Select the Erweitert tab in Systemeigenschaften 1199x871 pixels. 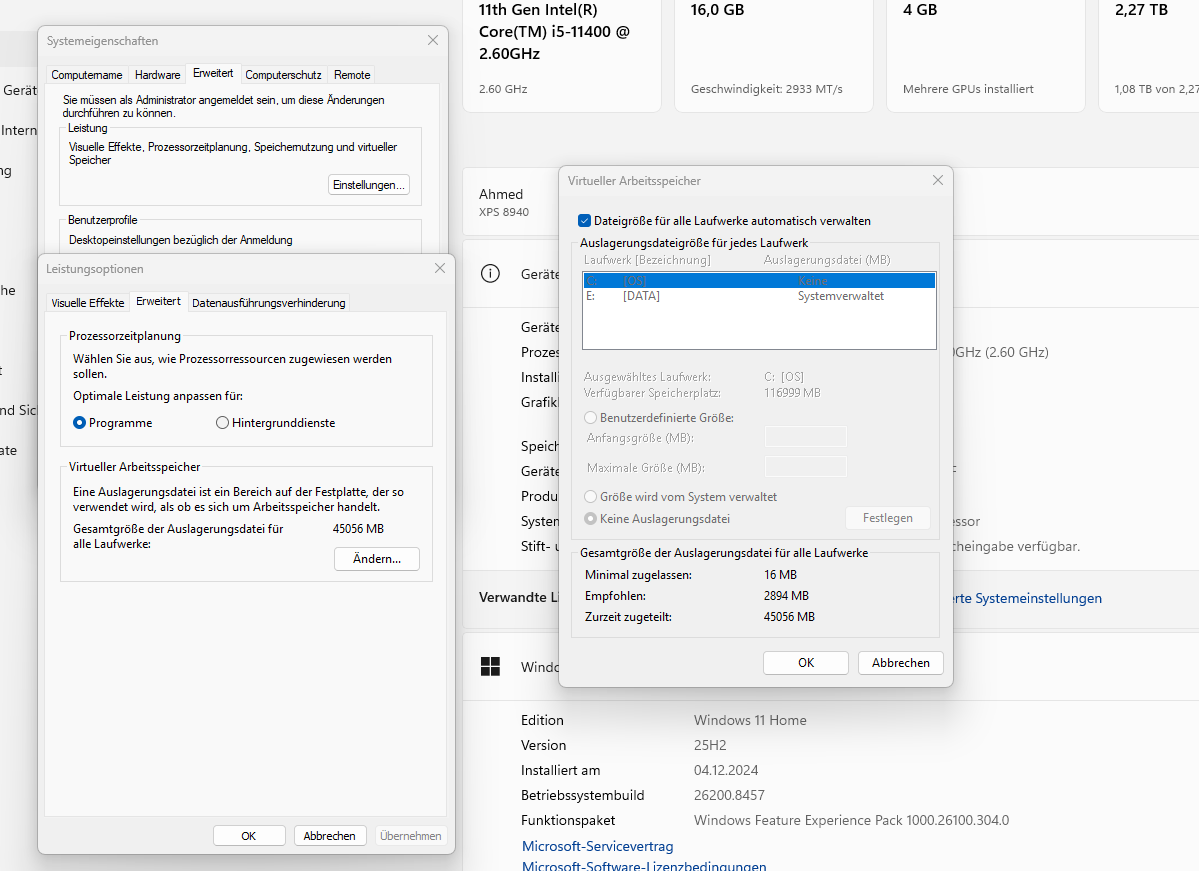[x=213, y=73]
